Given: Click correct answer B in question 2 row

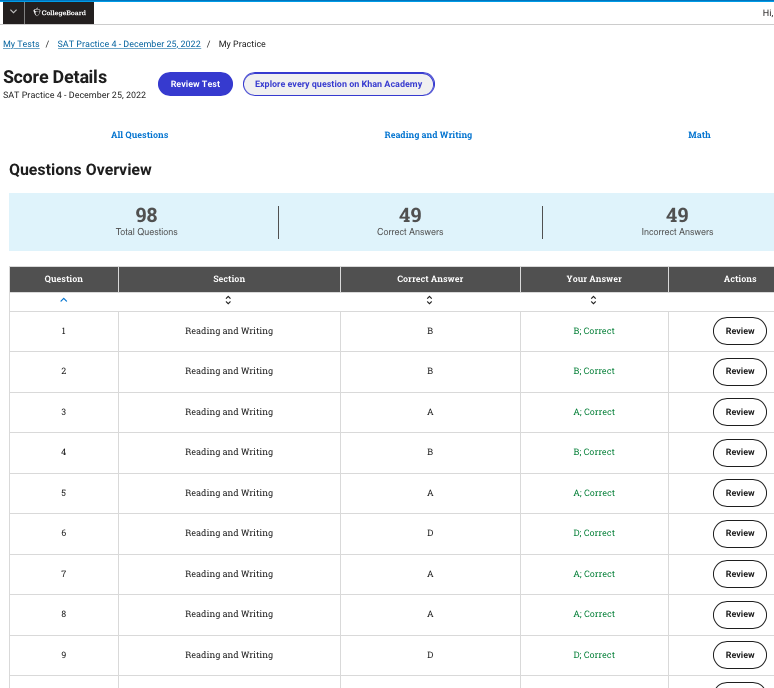Looking at the screenshot, I should (430, 371).
